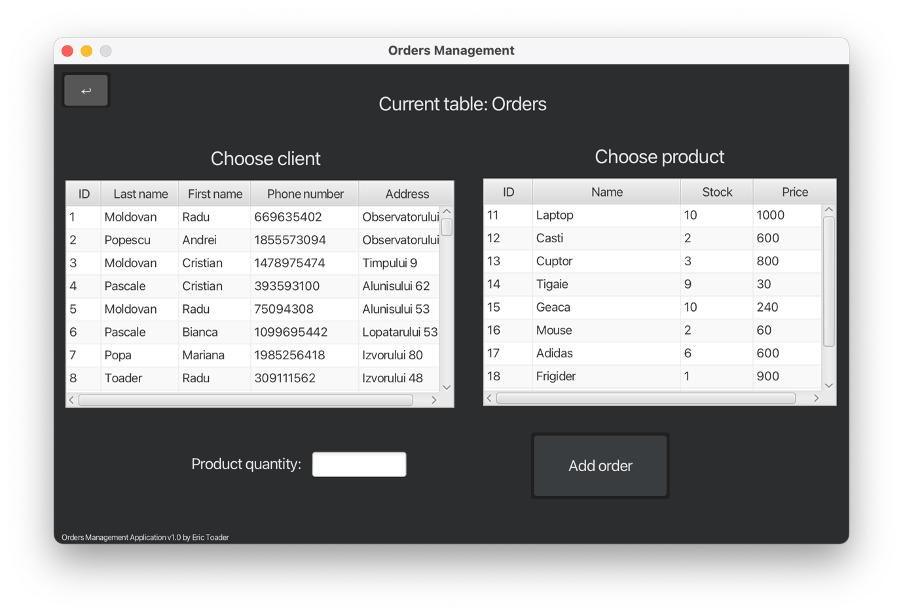This screenshot has width=904, height=616.
Task: Select the Cuptor product row
Action: coord(653,261)
